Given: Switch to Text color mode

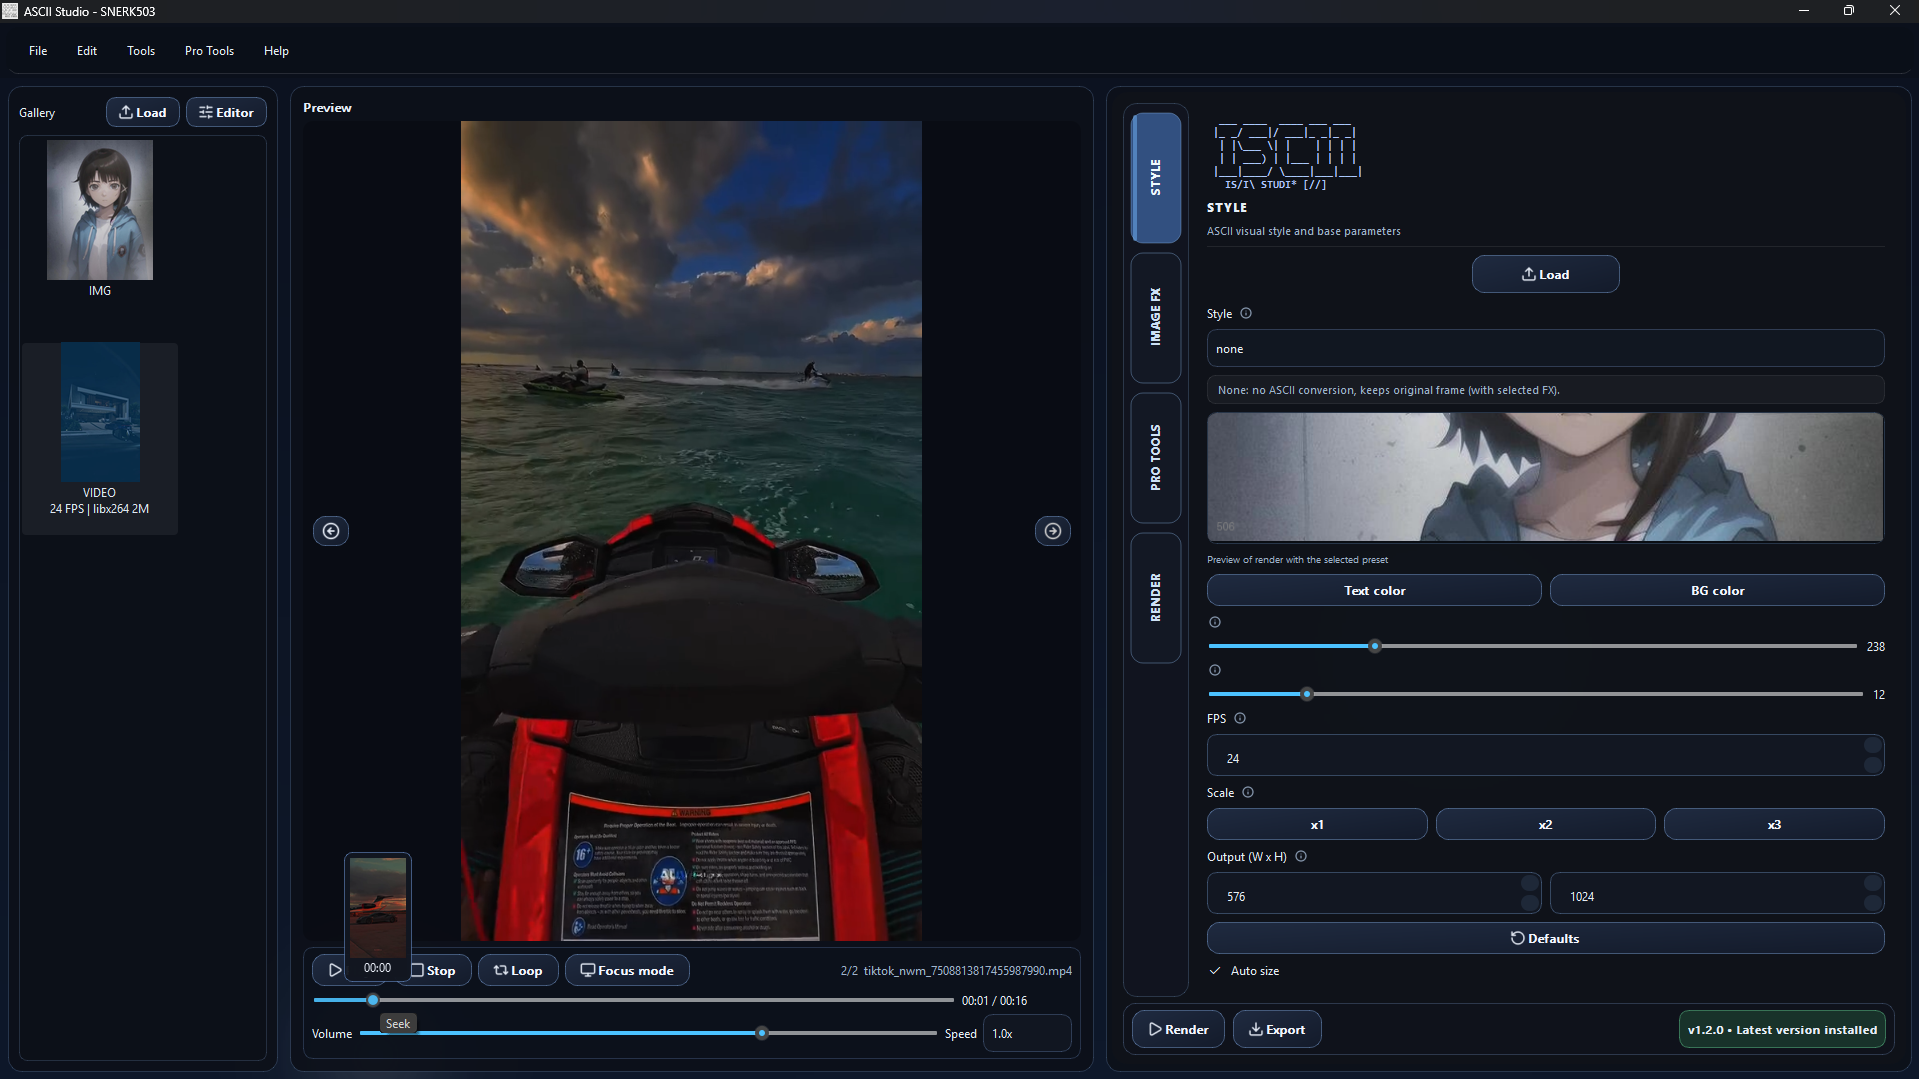Looking at the screenshot, I should coord(1373,590).
